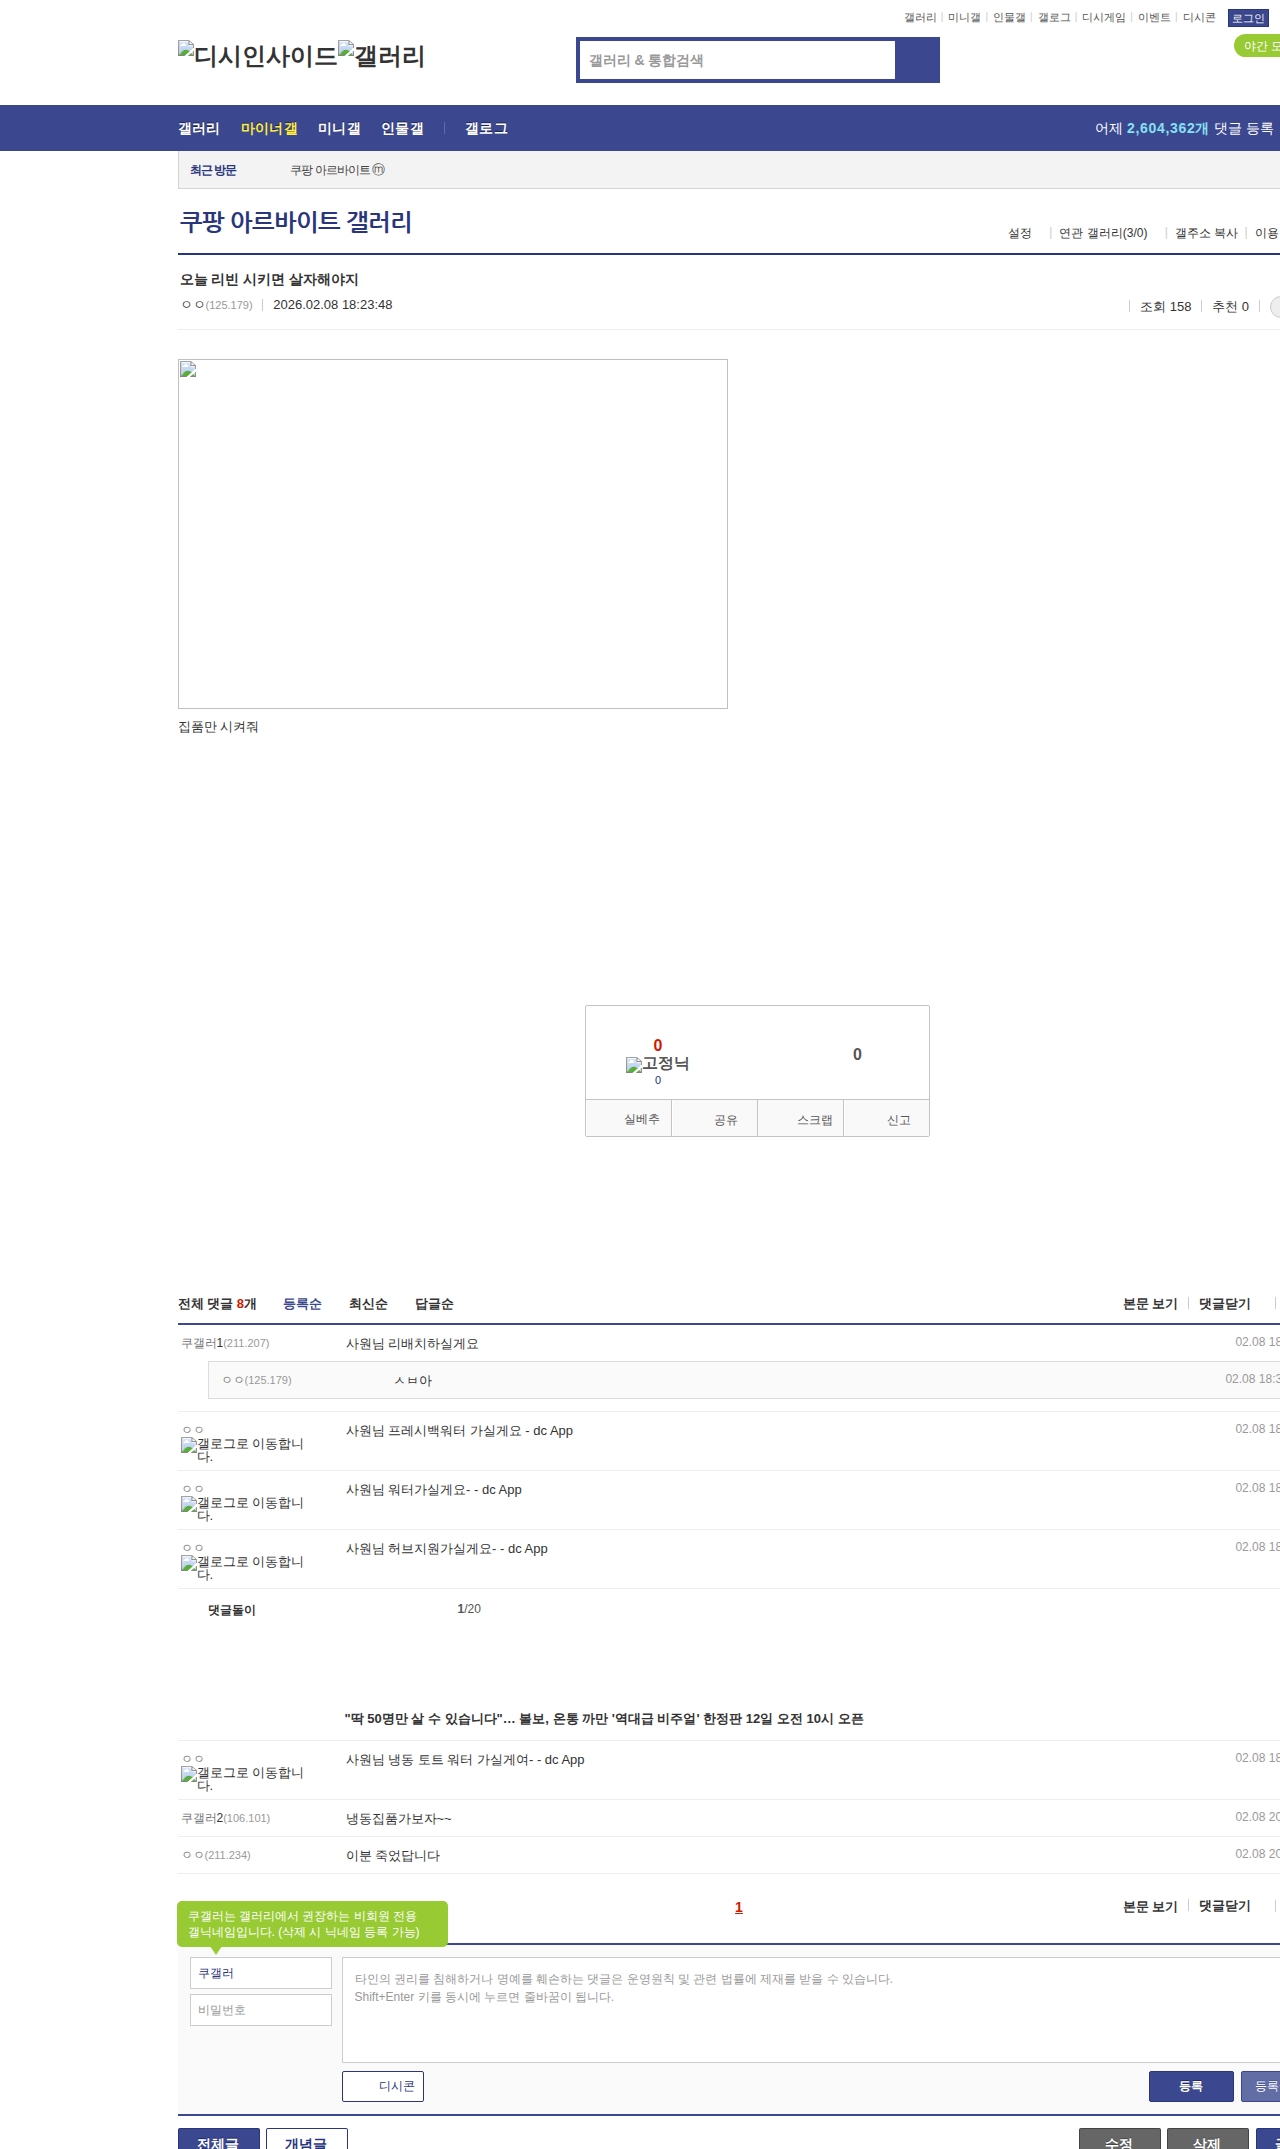Submit comment with dark blue 등록 button
This screenshot has height=2149, width=1280.
point(1191,2086)
